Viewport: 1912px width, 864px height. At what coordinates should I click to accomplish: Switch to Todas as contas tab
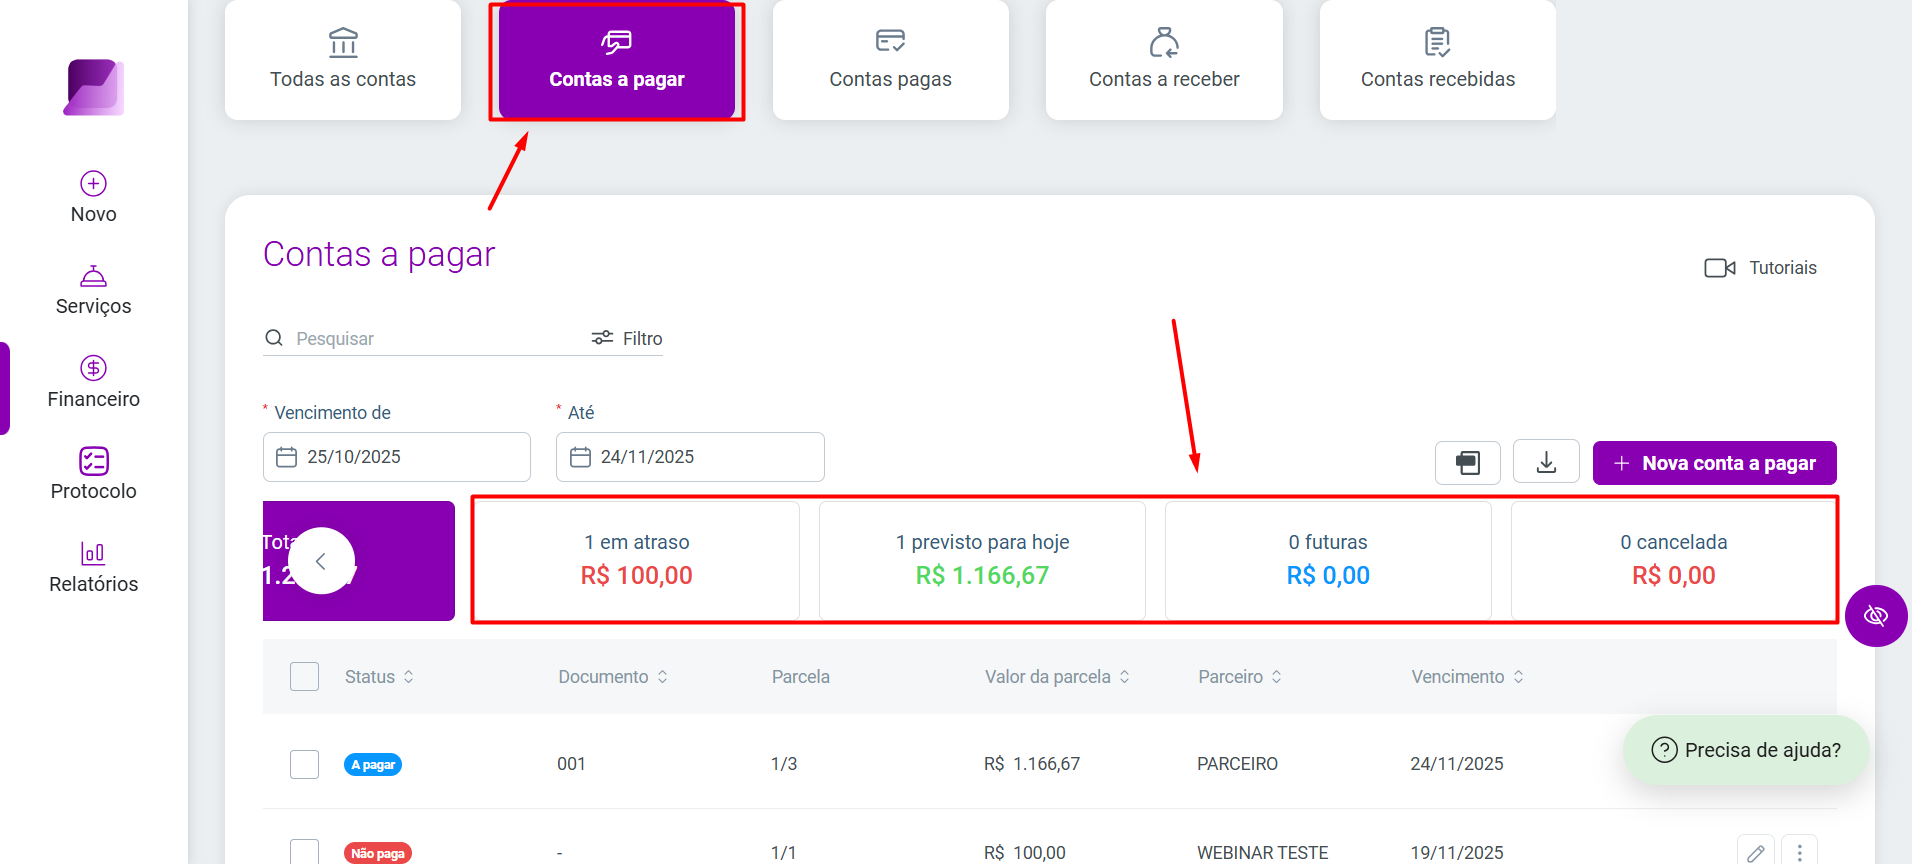[343, 60]
